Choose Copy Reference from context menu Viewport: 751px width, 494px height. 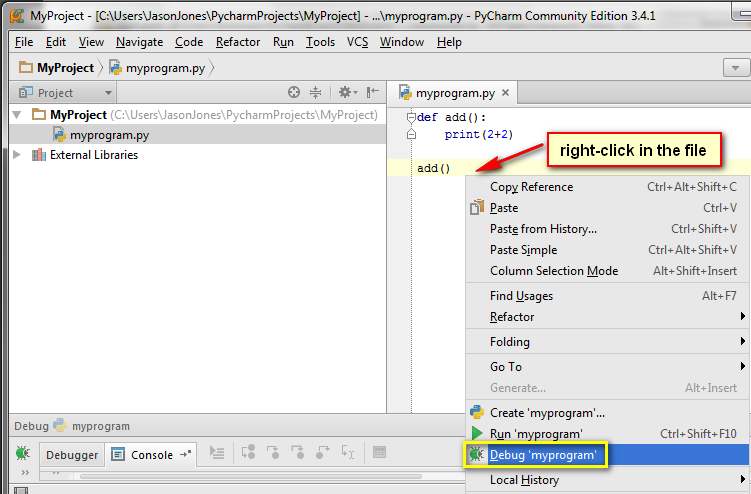[608, 187]
